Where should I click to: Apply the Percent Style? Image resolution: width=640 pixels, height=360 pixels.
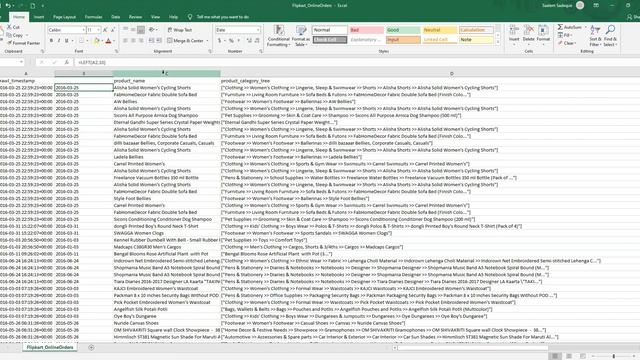click(x=231, y=41)
